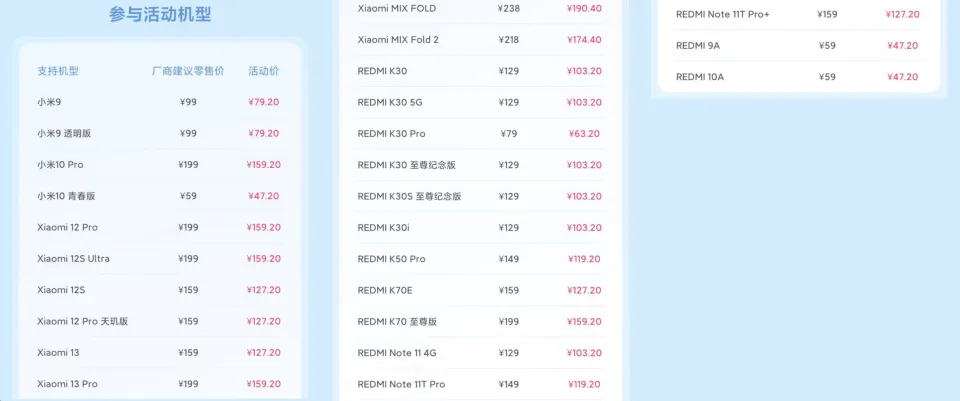Viewport: 960px width, 401px height.
Task: Click the Xiaomi 13 Pro model name
Action: coord(67,384)
